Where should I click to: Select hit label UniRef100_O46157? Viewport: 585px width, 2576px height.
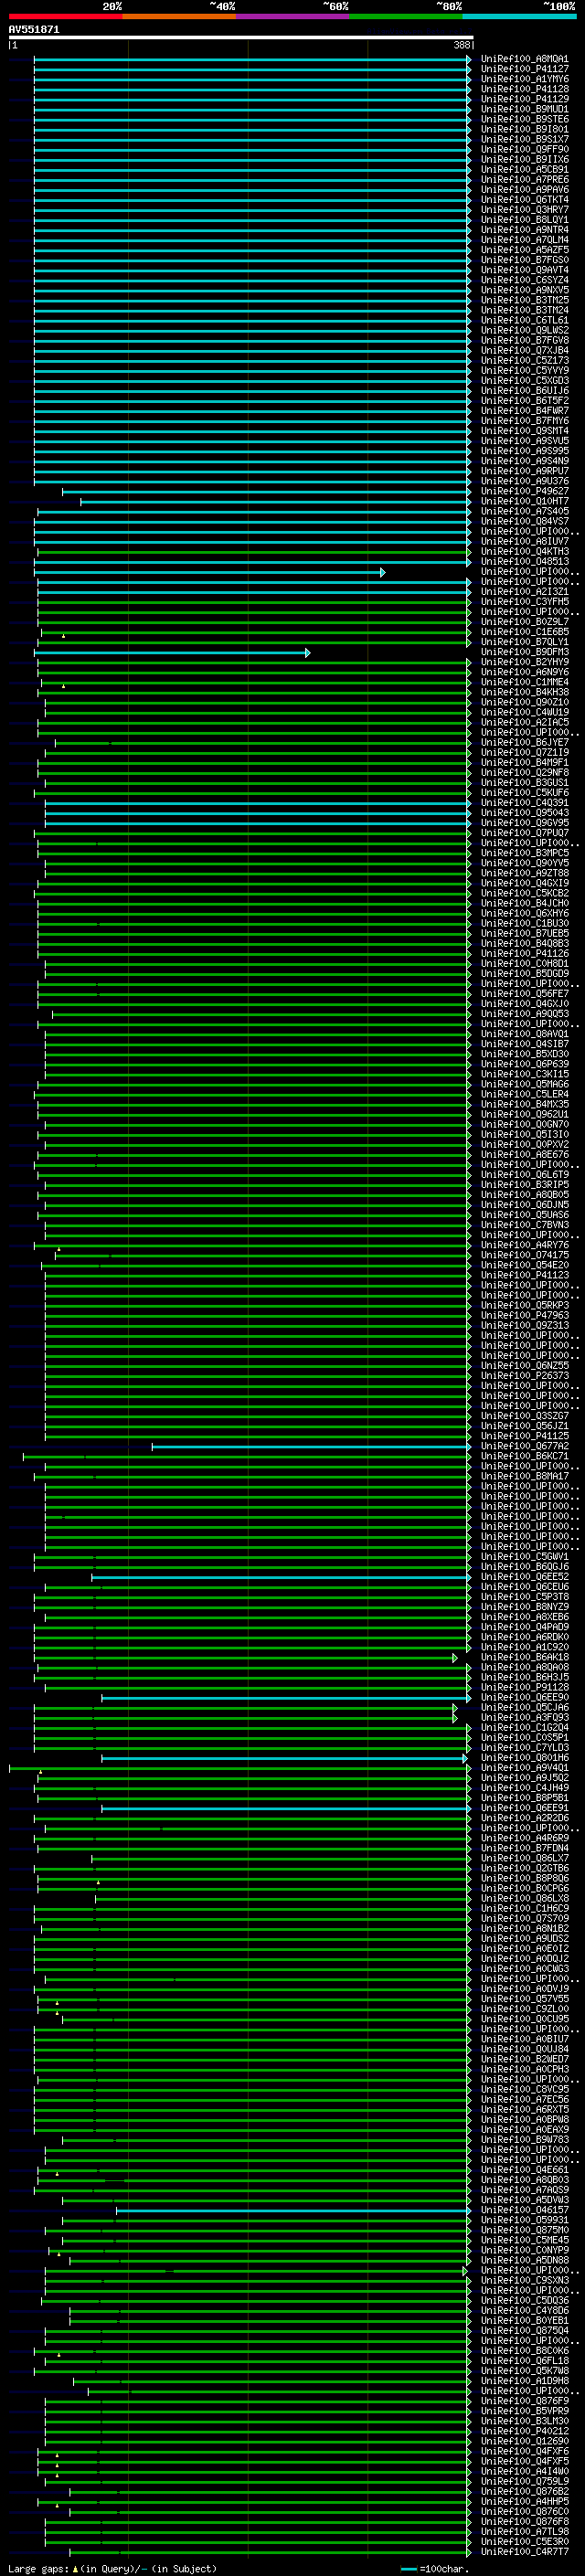pos(525,2209)
